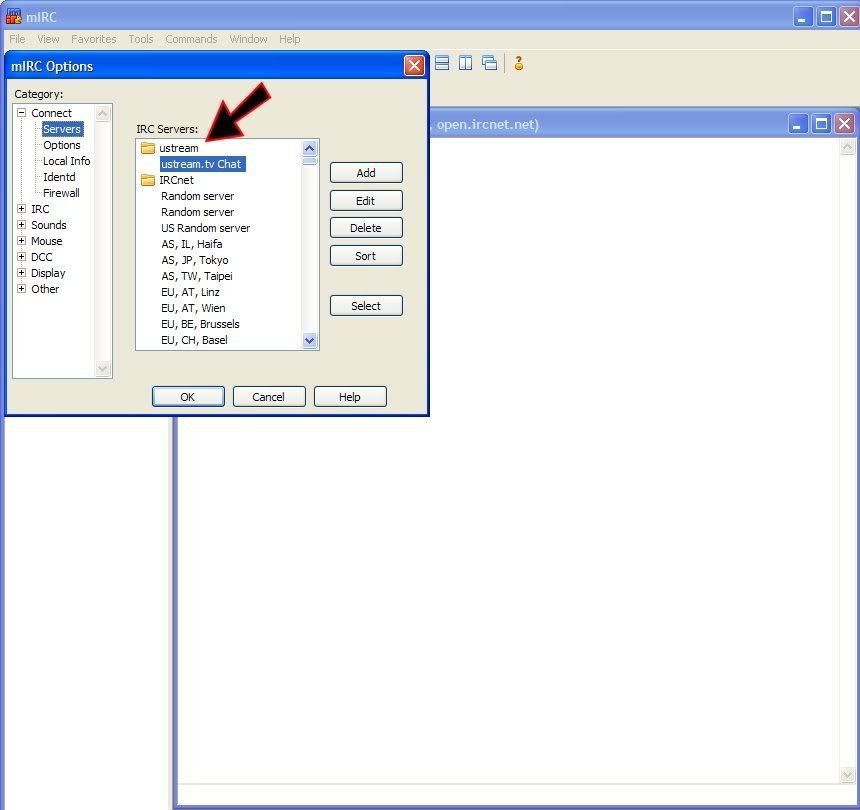Select Local Info in category tree
Viewport: 860px width, 810px height.
(66, 161)
